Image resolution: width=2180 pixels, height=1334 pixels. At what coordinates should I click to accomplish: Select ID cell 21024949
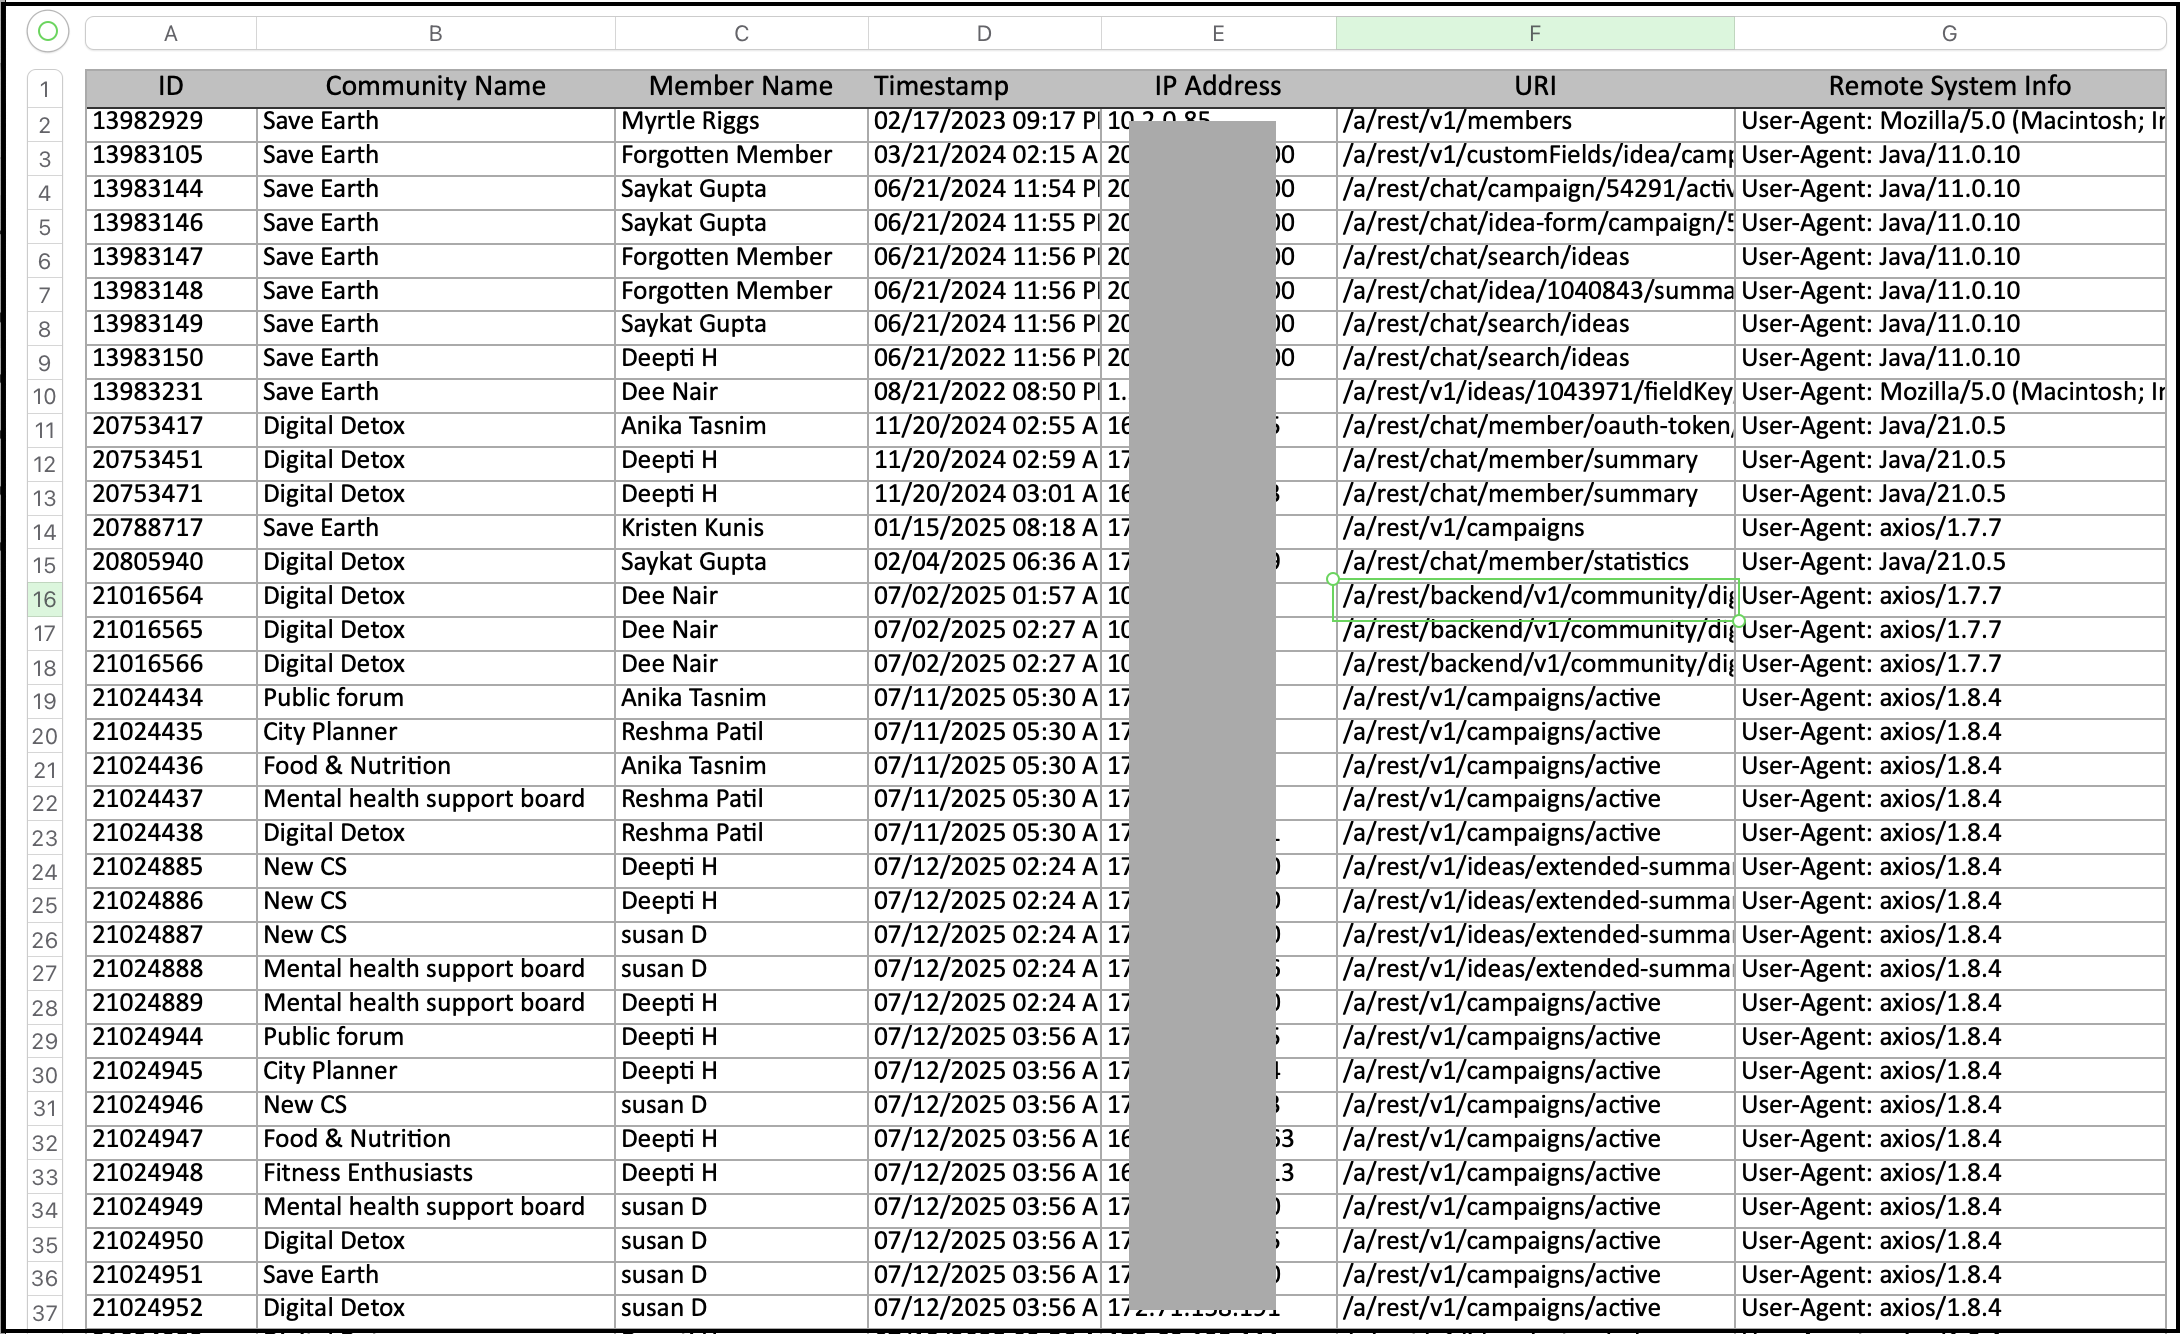click(171, 1208)
